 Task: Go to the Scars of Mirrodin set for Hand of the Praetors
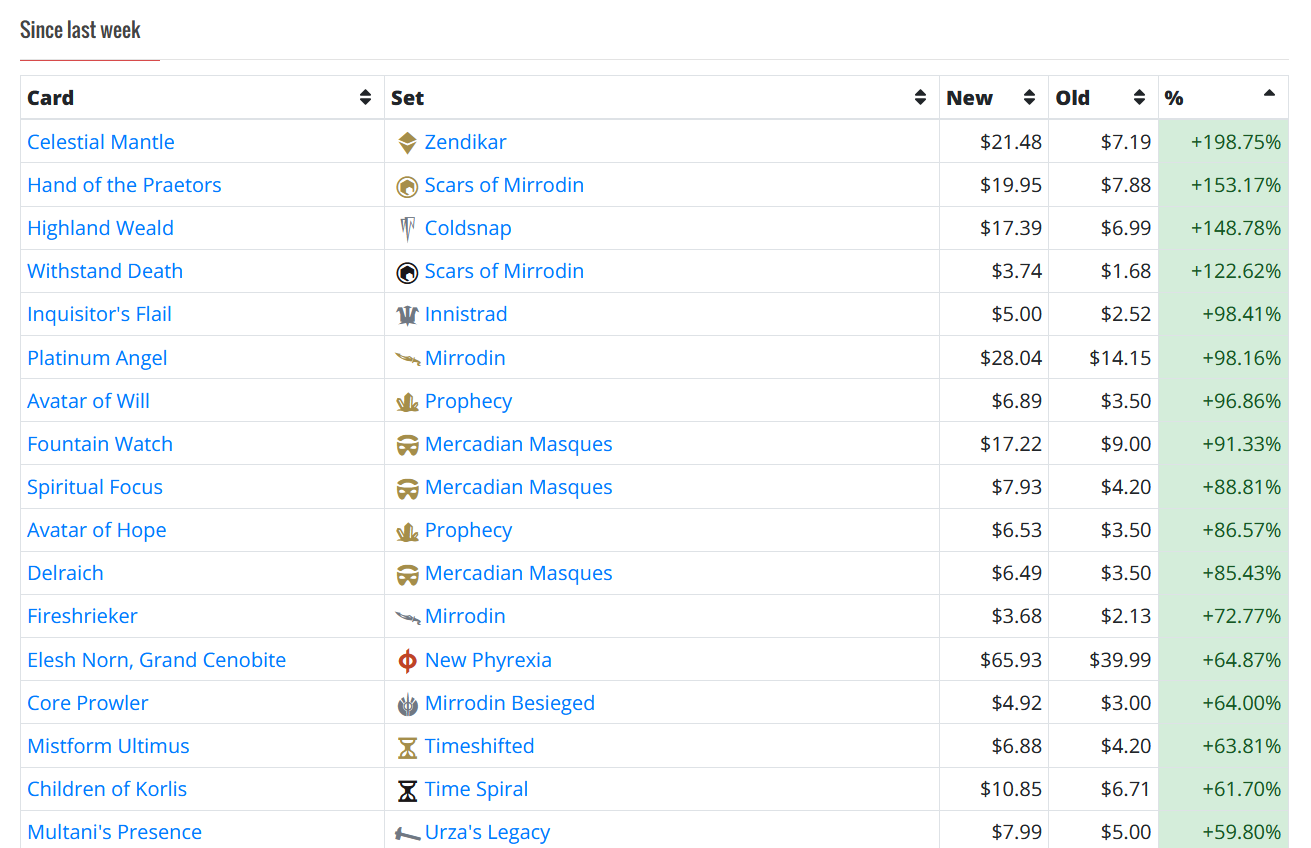pyautogui.click(x=504, y=185)
